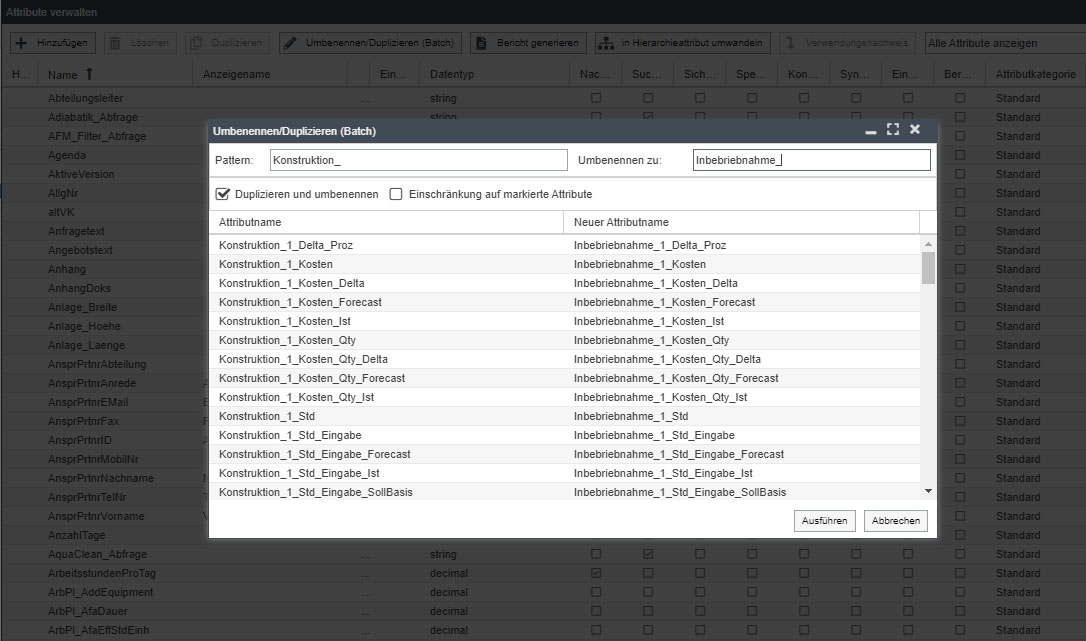Click the pencil icon for Umbenennen/Duplizieren (Batch)
Viewport: 1086px width, 641px height.
tap(290, 43)
